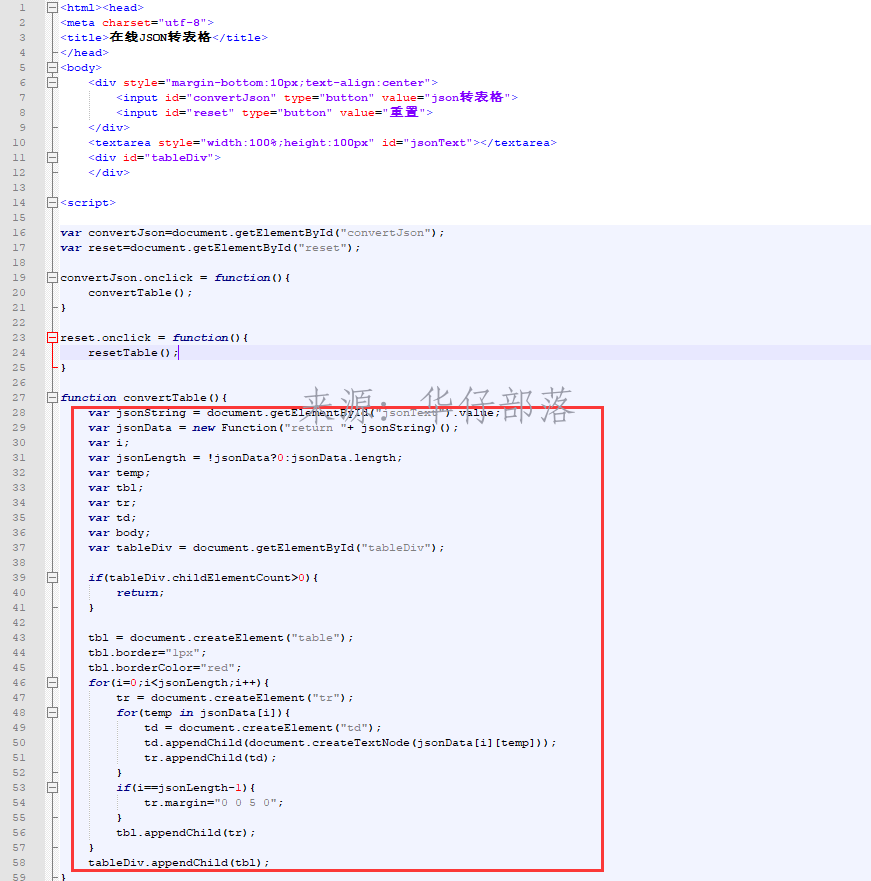The height and width of the screenshot is (881, 871).
Task: Click the title text 在线JSON转表格
Action: coord(160,37)
